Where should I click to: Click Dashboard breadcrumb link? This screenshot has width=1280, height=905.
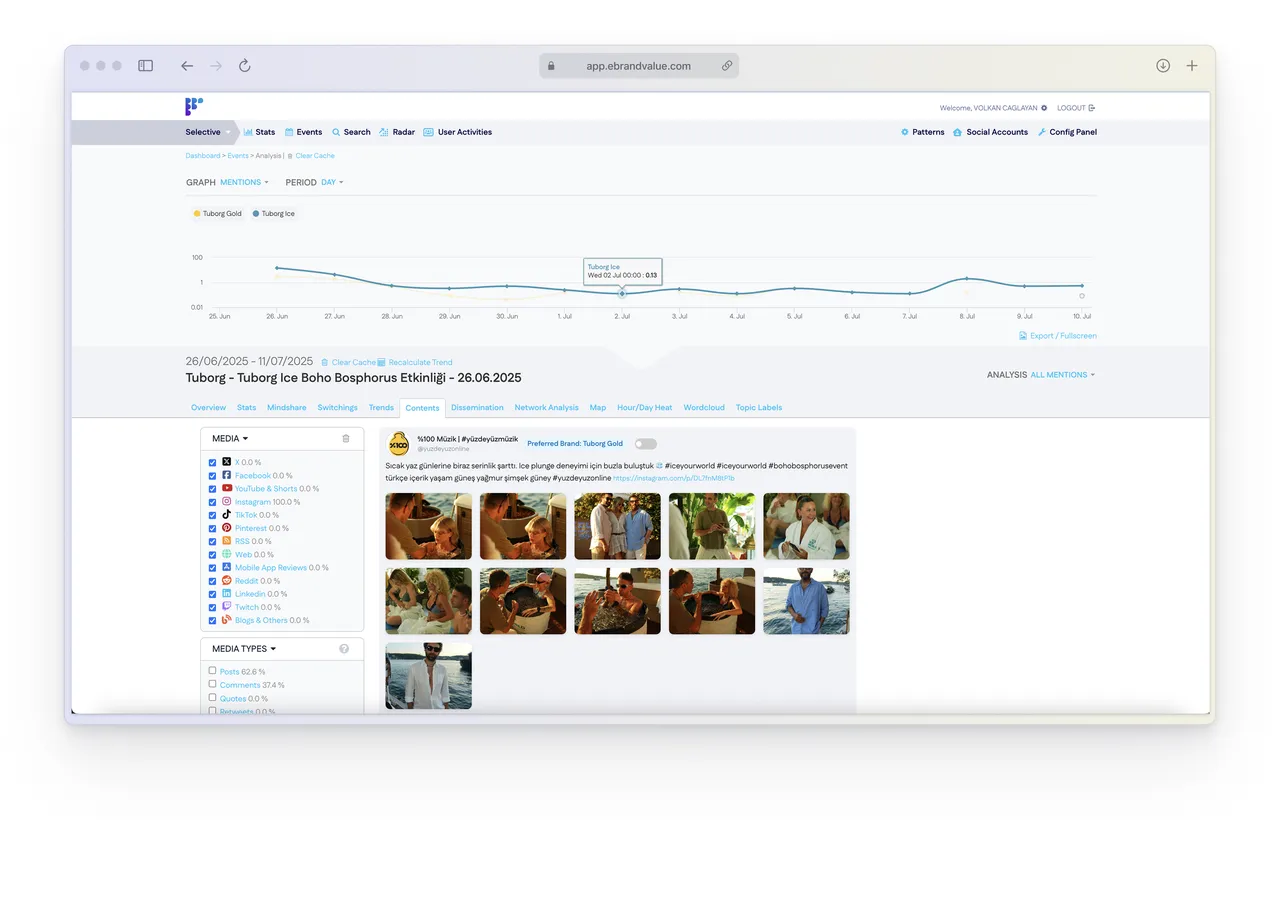tap(203, 156)
